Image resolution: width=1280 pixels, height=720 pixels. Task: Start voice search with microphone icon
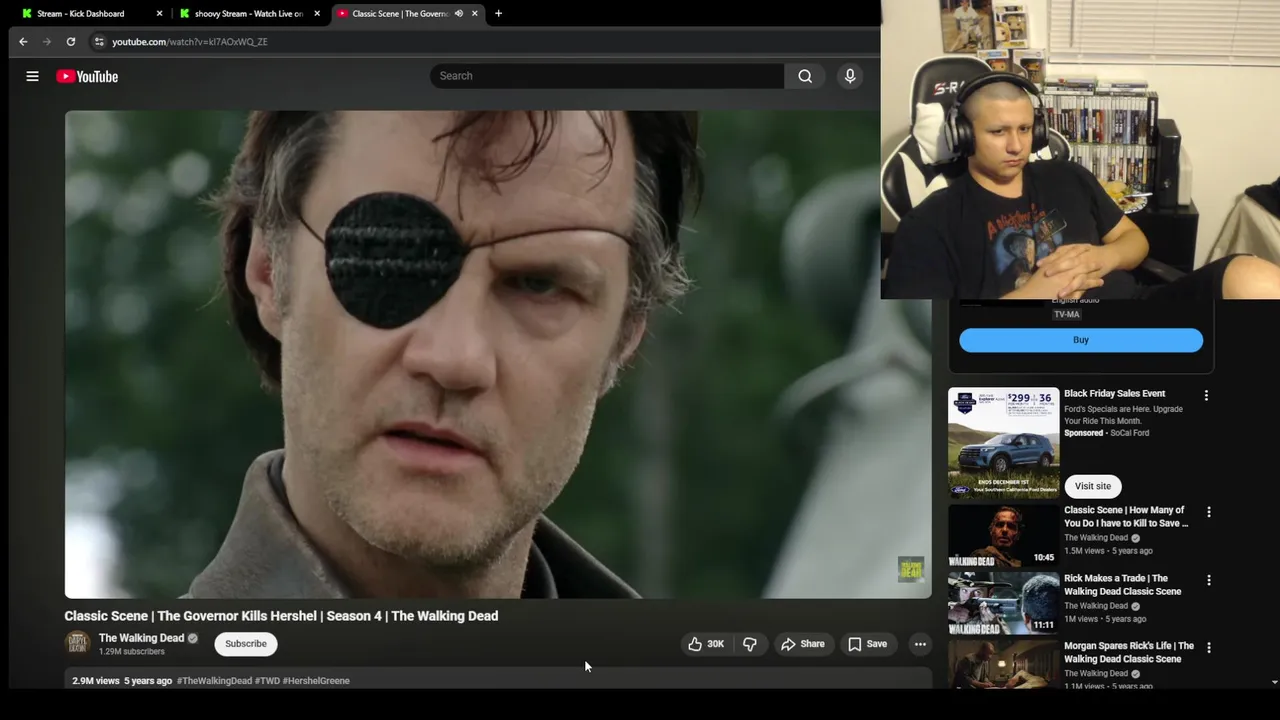(850, 76)
